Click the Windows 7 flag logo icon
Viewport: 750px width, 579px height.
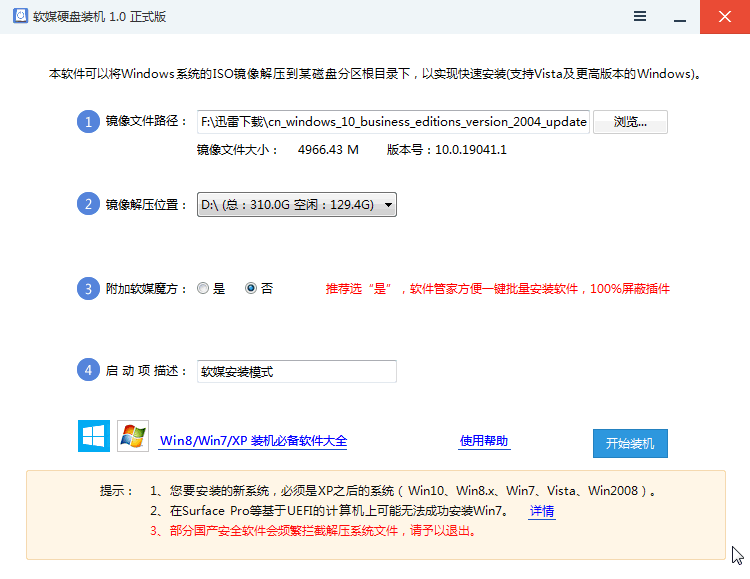pos(132,436)
